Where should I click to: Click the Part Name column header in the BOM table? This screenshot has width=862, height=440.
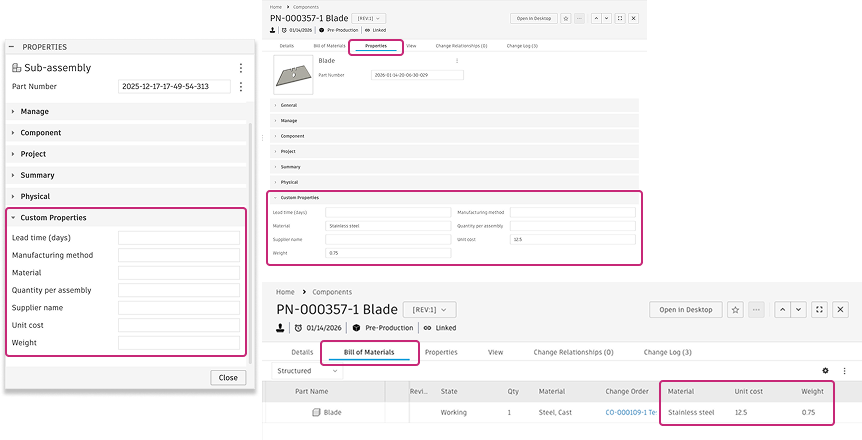pyautogui.click(x=312, y=392)
